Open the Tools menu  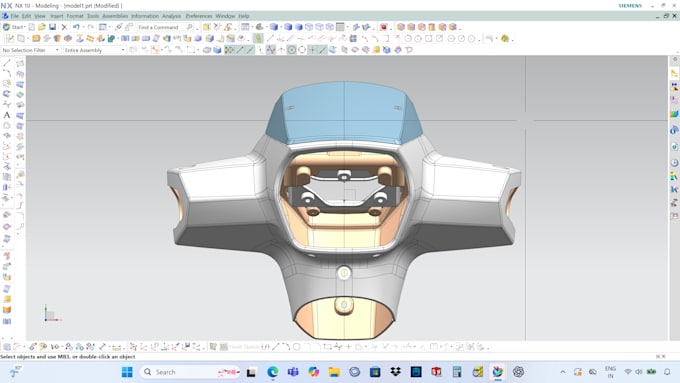[x=93, y=16]
